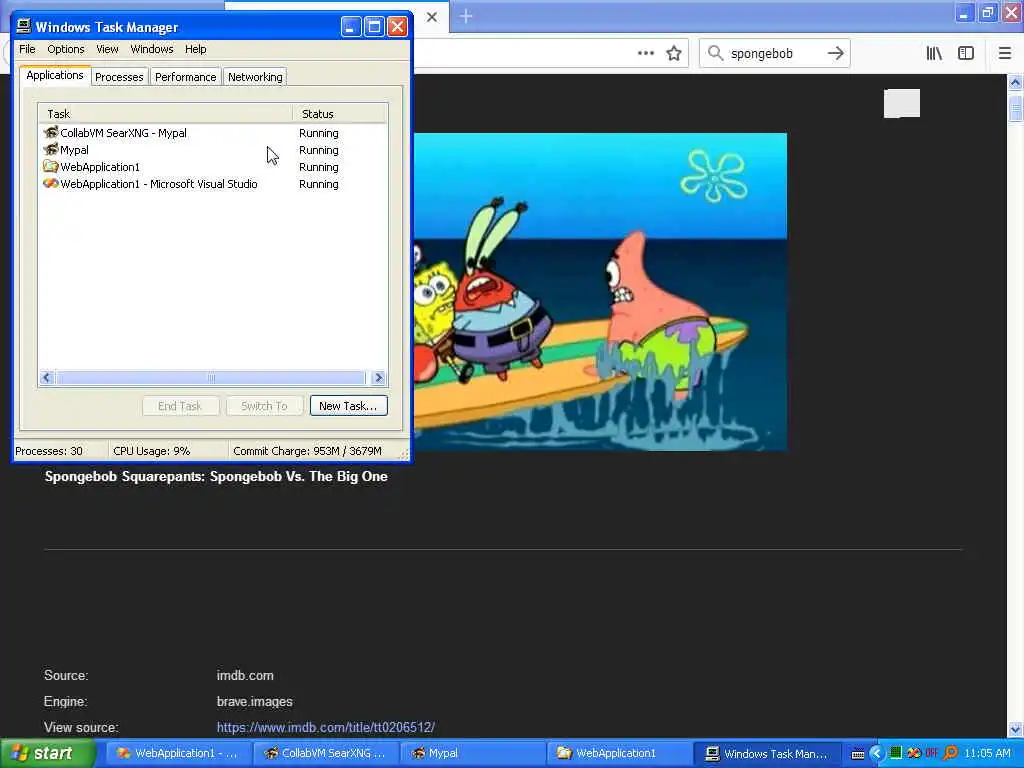
Task: Open the imdb.com view source link
Action: pyautogui.click(x=325, y=727)
